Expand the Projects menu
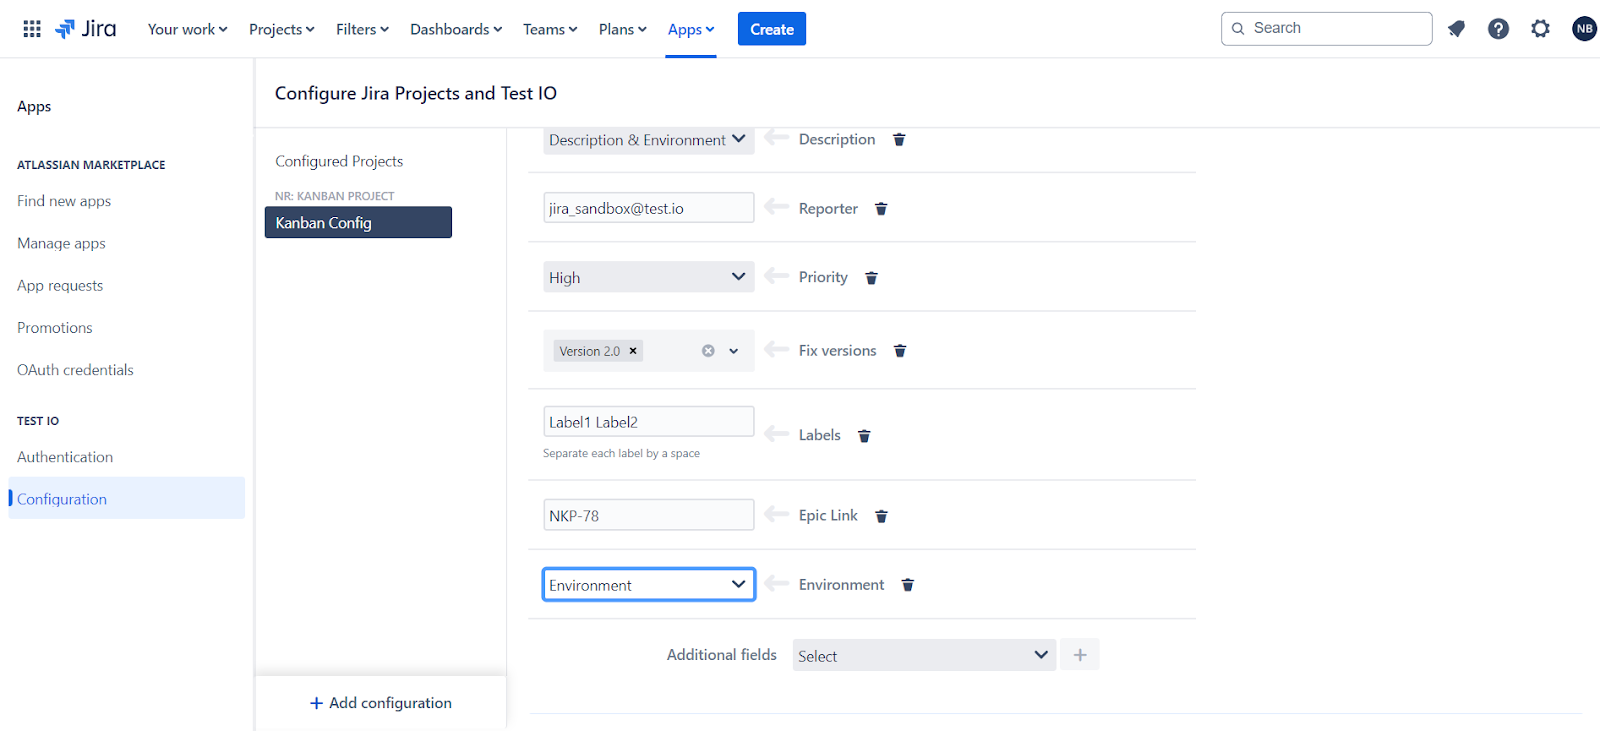Screen dimensions: 1600x731 pyautogui.click(x=282, y=29)
